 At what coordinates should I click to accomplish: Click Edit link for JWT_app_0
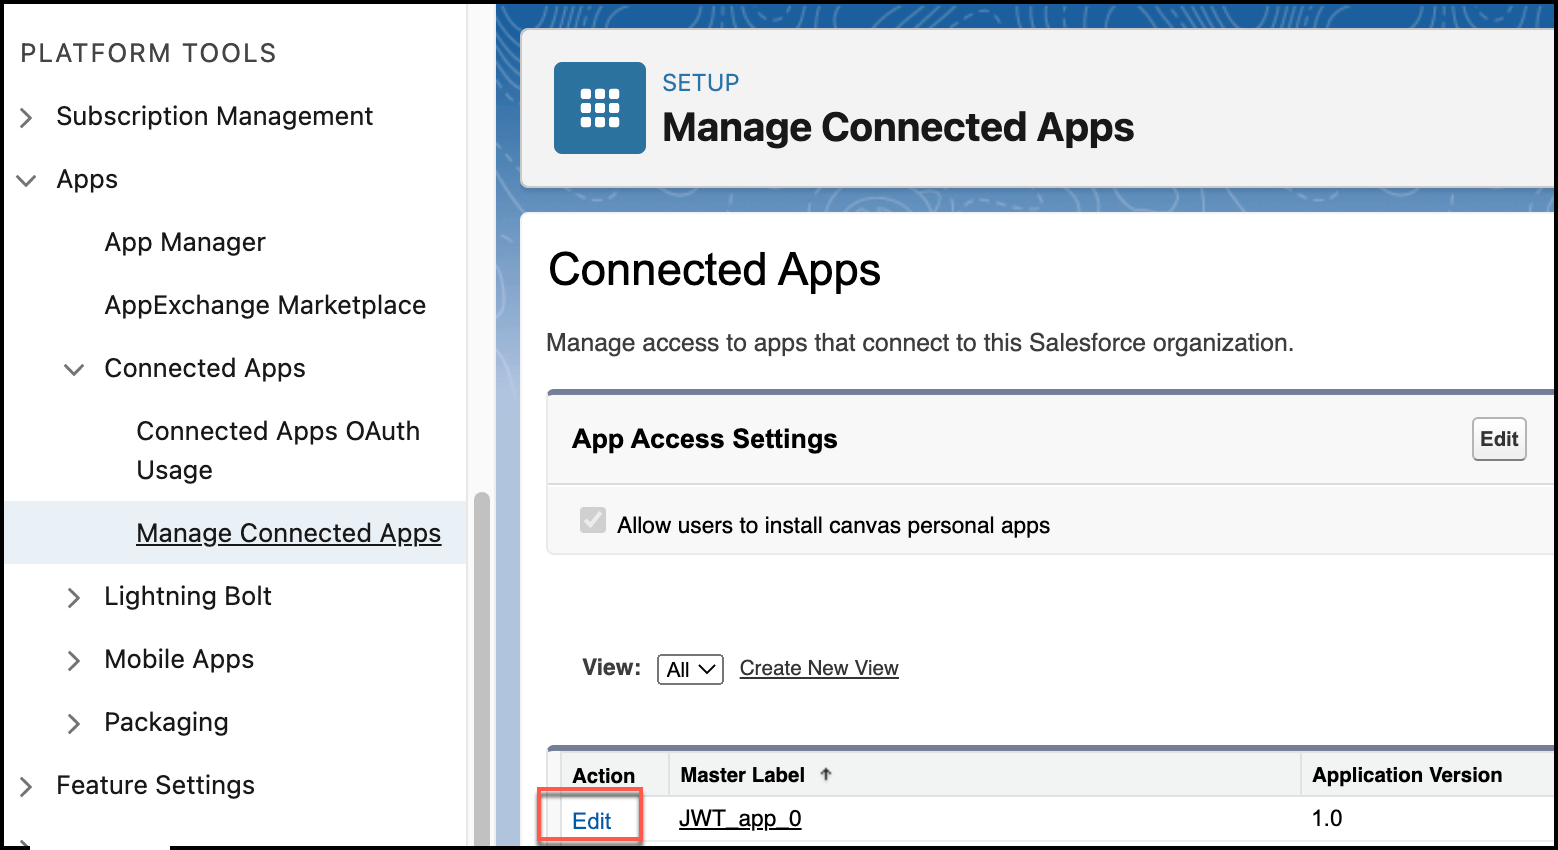(591, 821)
